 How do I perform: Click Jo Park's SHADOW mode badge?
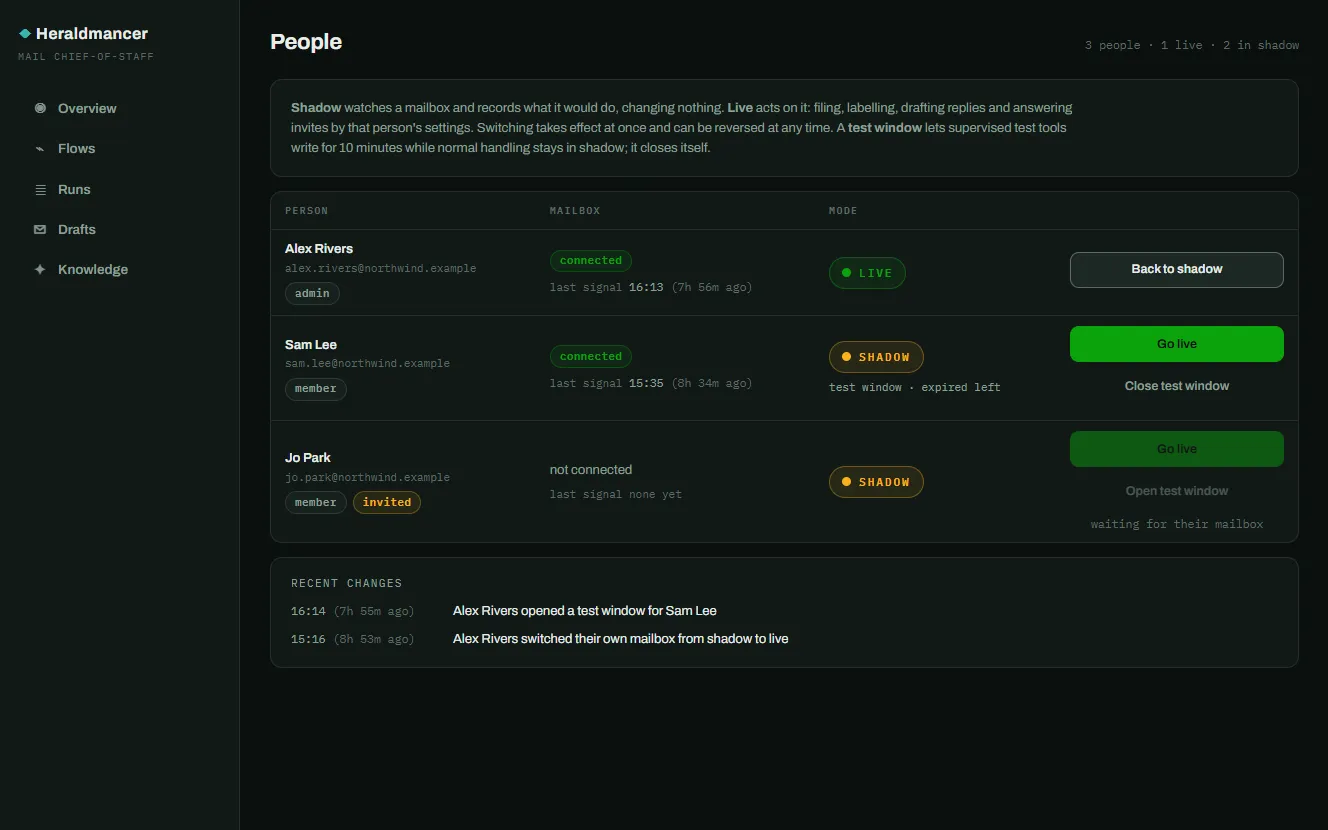pyautogui.click(x=876, y=482)
